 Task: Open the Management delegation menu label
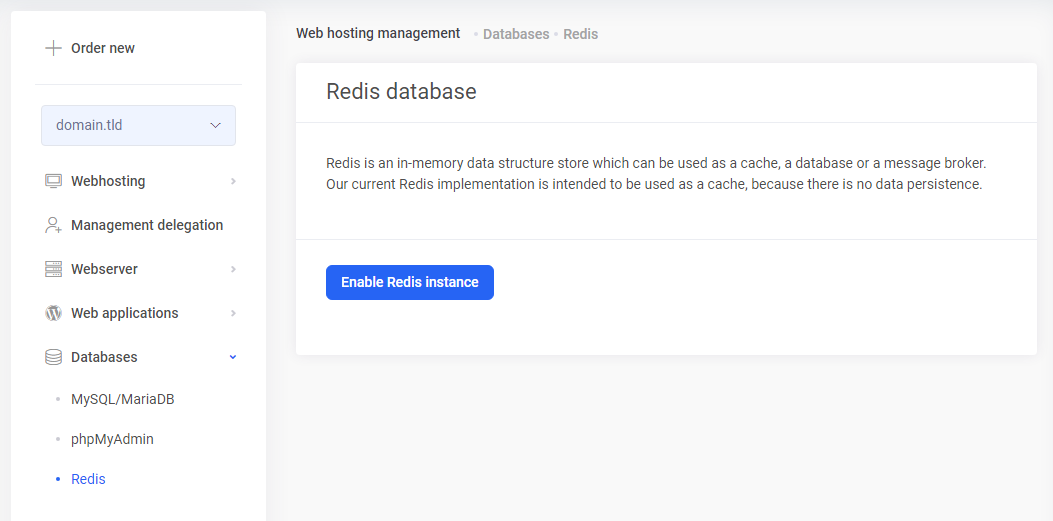pyautogui.click(x=147, y=225)
